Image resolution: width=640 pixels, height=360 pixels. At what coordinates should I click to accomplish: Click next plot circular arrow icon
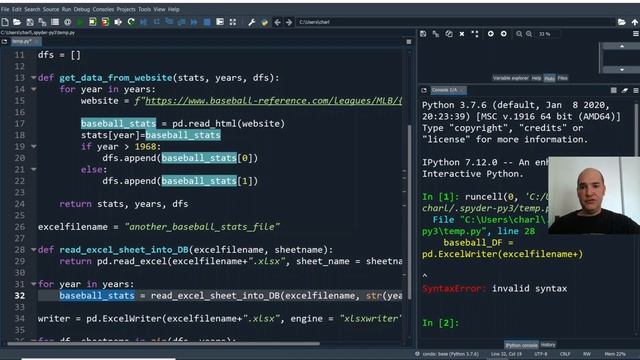pos(504,34)
